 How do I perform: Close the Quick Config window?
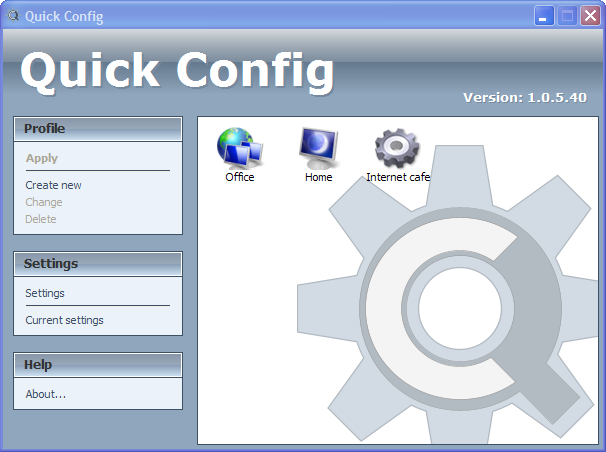[x=590, y=16]
